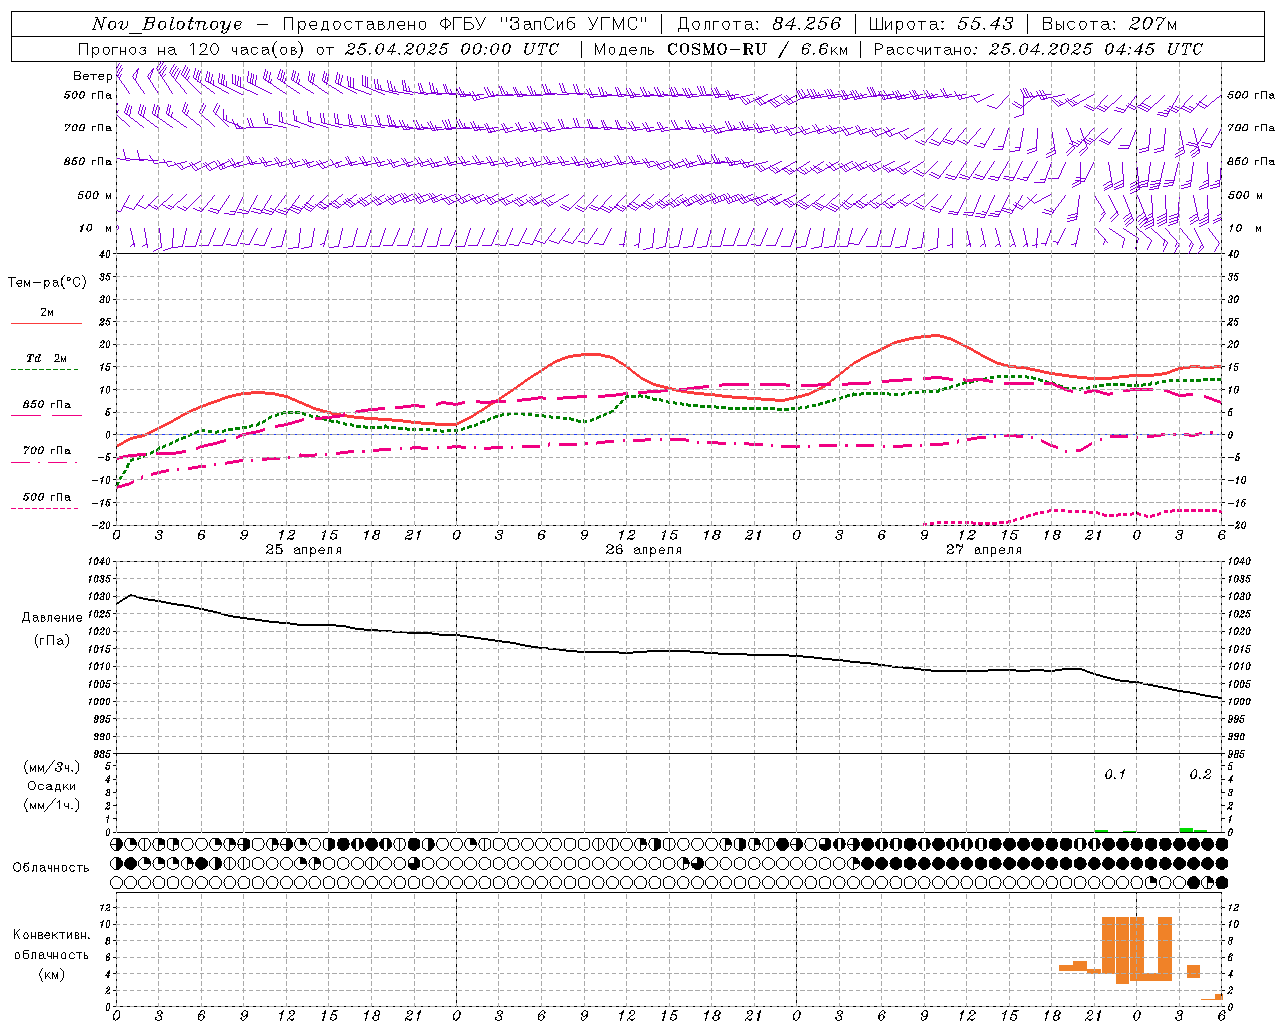This screenshot has width=1280, height=1024.
Task: Click the 850 гПа temperature legend entry
Action: point(46,405)
